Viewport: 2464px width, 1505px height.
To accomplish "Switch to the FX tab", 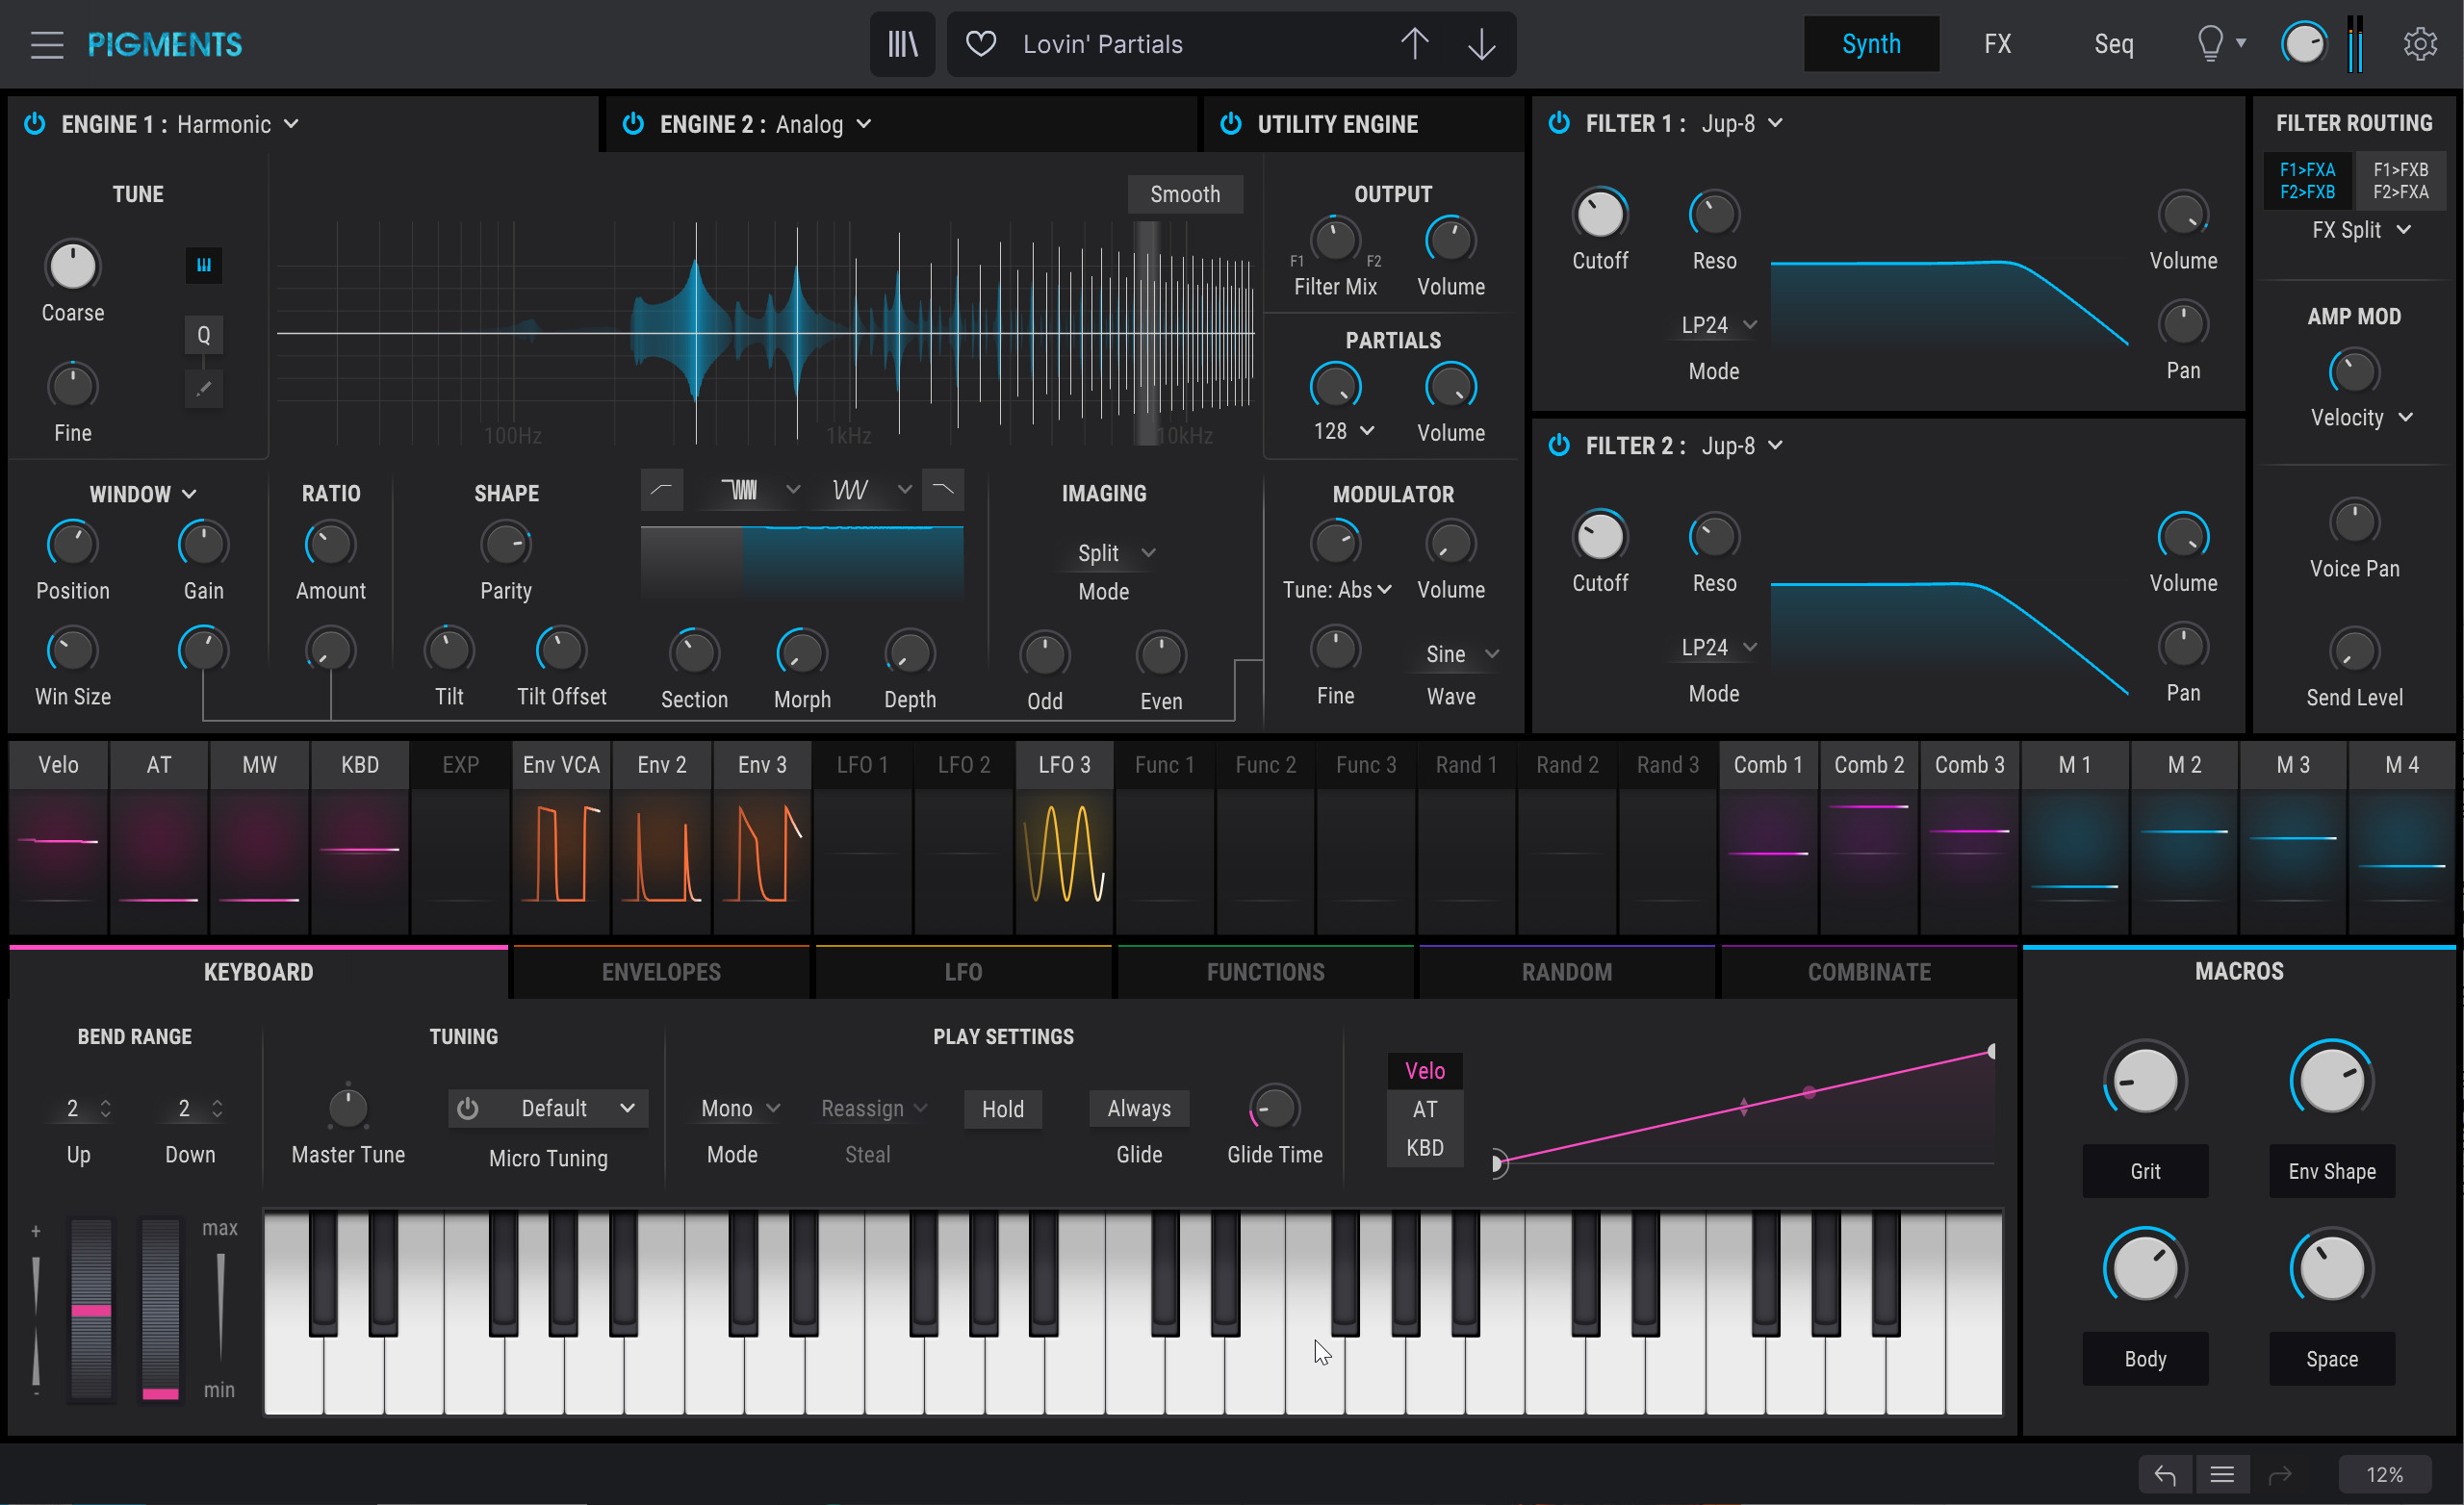I will click(1997, 44).
